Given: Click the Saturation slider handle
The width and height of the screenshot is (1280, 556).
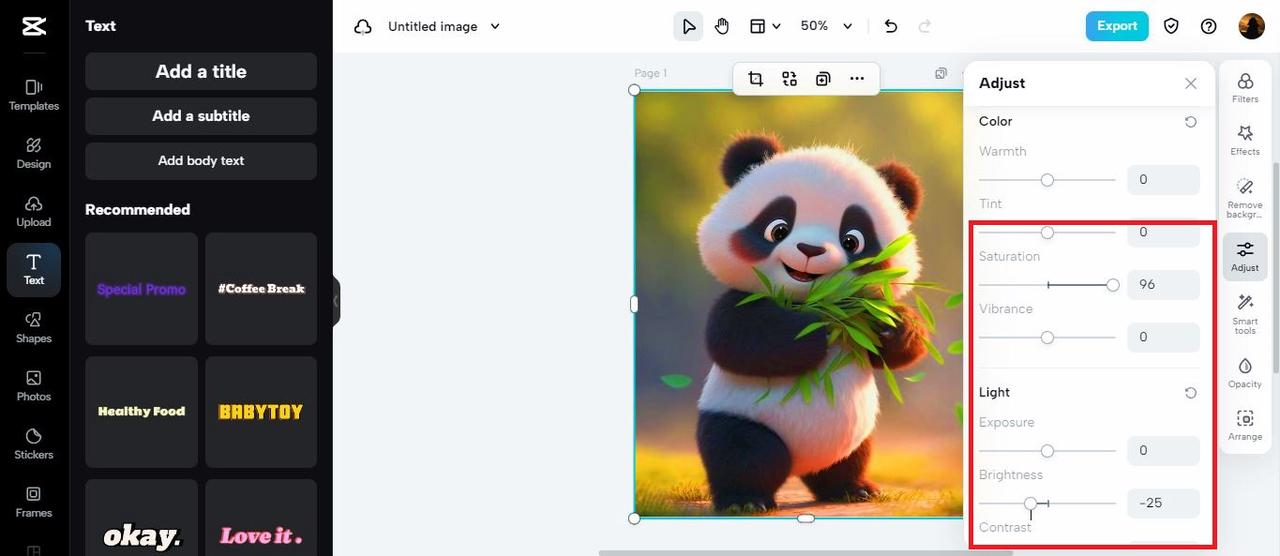Looking at the screenshot, I should tap(1113, 285).
